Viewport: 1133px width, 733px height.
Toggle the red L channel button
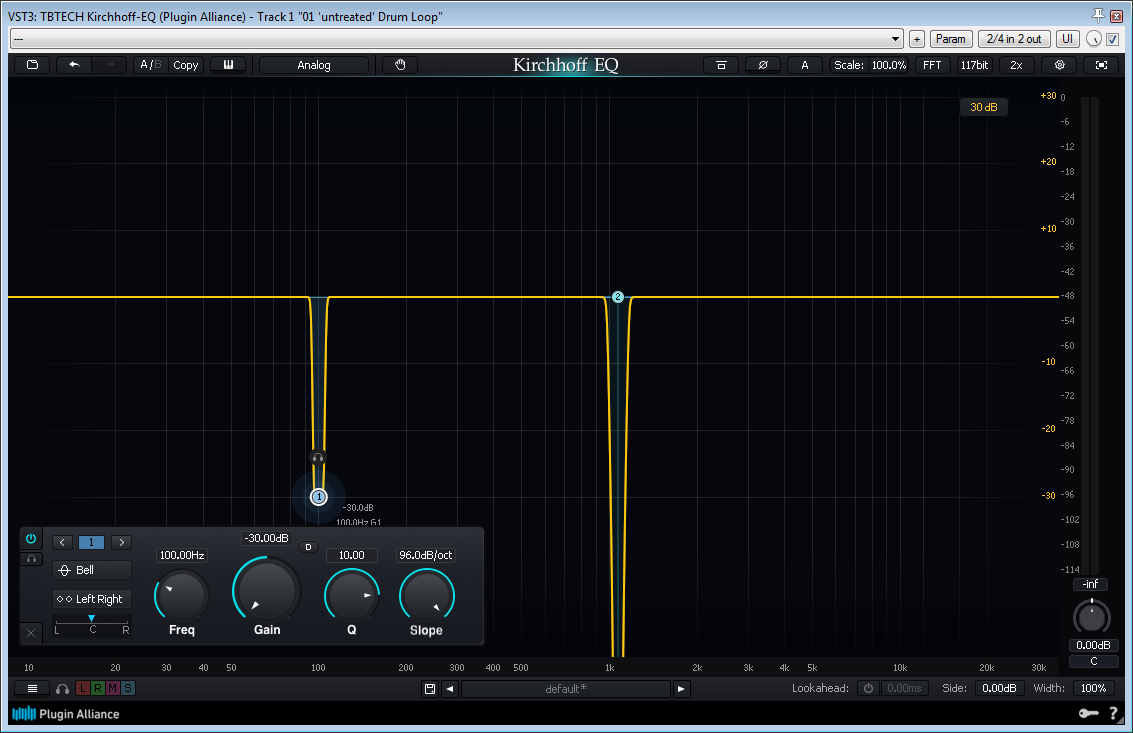point(82,688)
